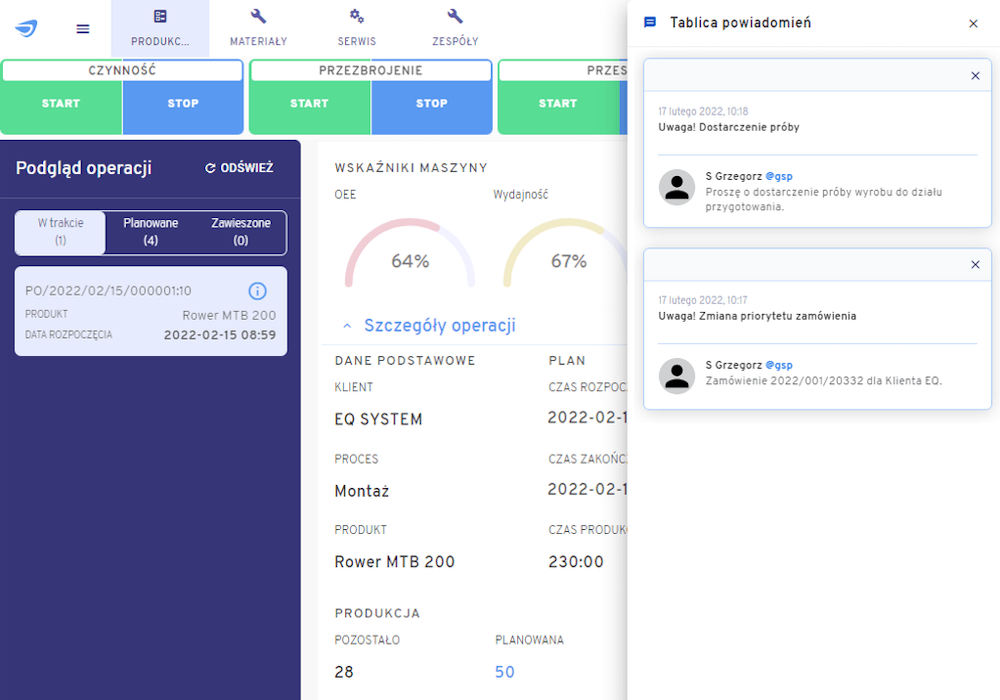The width and height of the screenshot is (1000, 700).
Task: Dismiss the Dostarczenie próby notification
Action: coord(975,76)
